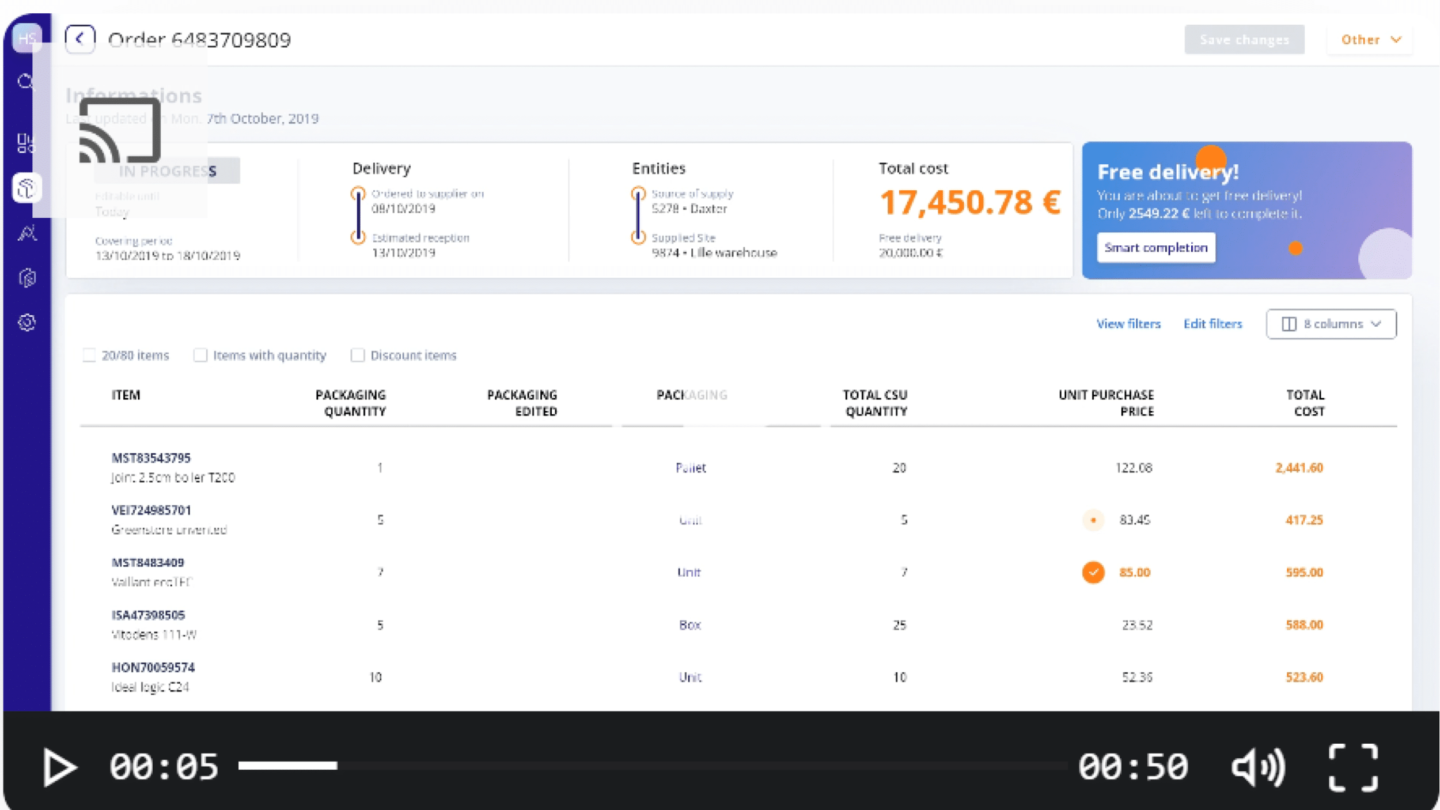Open settings gear in sidebar

[x=27, y=323]
